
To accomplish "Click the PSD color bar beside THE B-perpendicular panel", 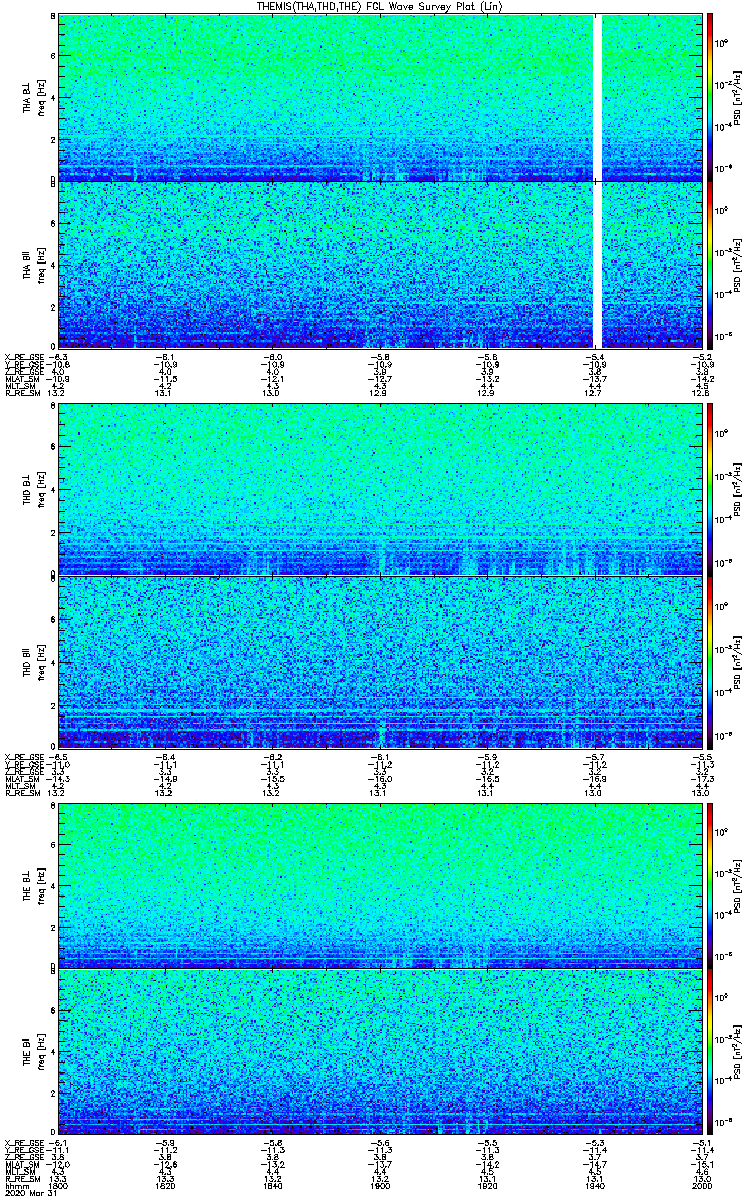I will [x=710, y=885].
